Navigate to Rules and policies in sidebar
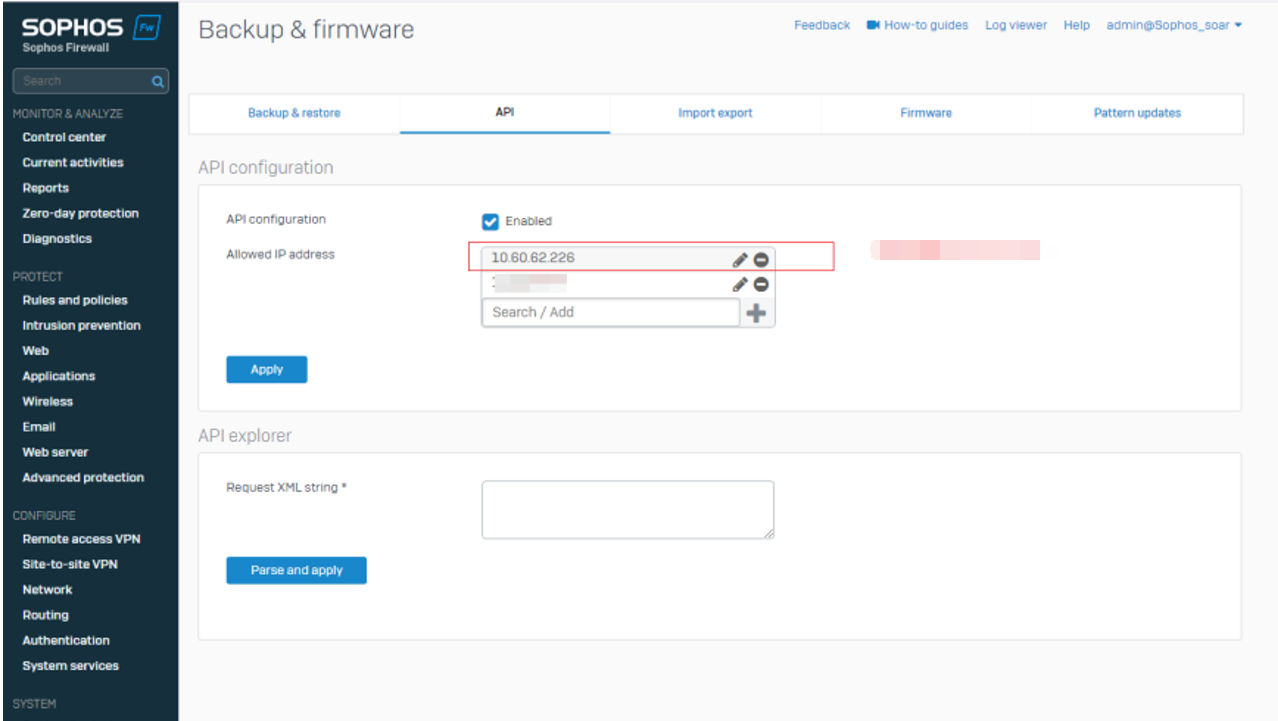 (x=75, y=300)
